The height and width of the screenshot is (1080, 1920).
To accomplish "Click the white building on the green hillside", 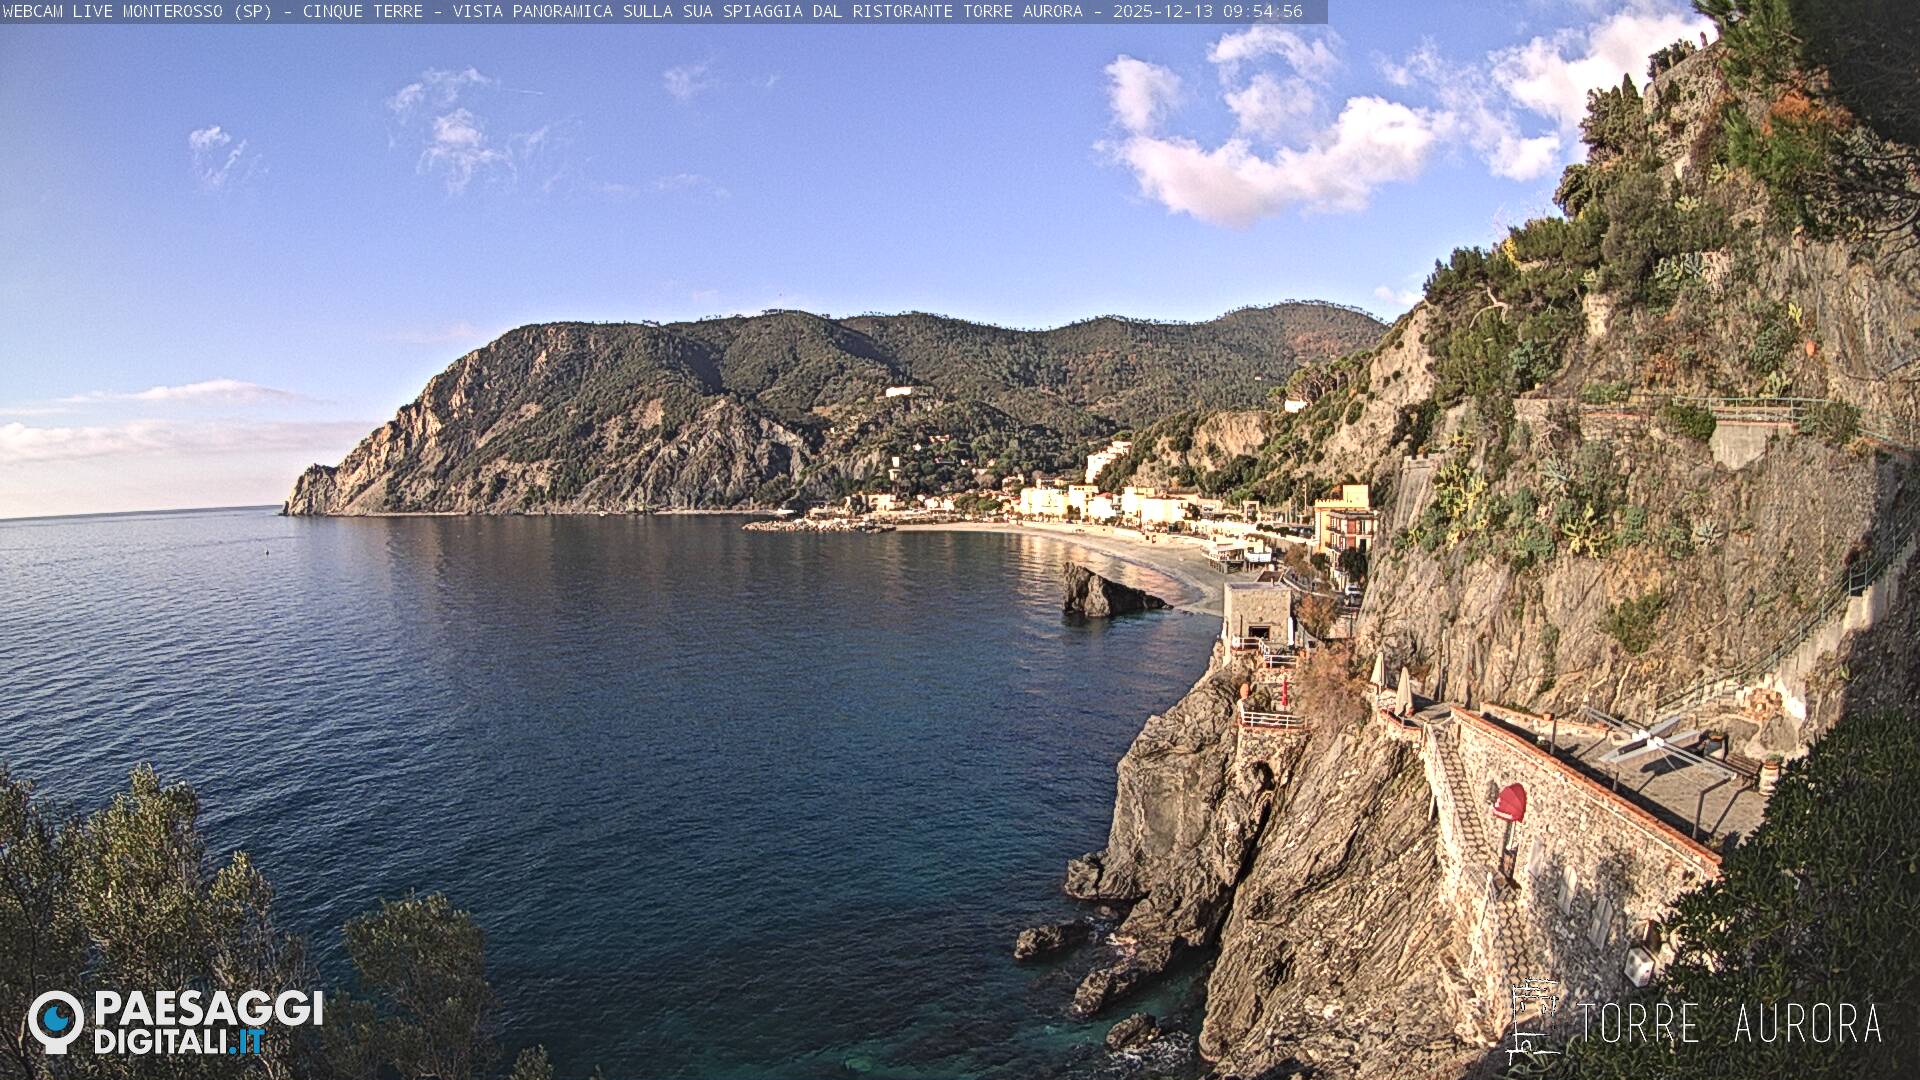I will 897,391.
